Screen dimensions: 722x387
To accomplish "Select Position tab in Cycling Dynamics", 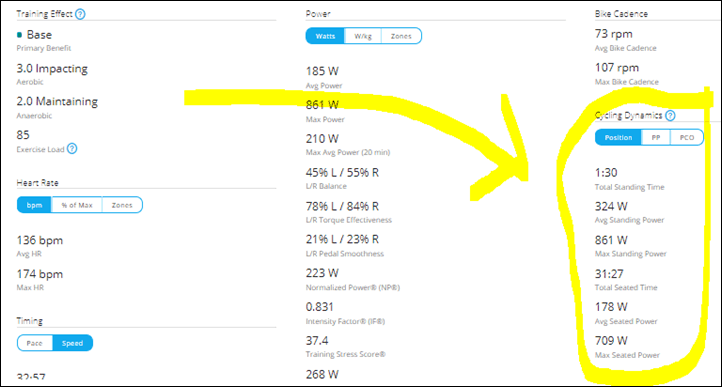I will (618, 137).
